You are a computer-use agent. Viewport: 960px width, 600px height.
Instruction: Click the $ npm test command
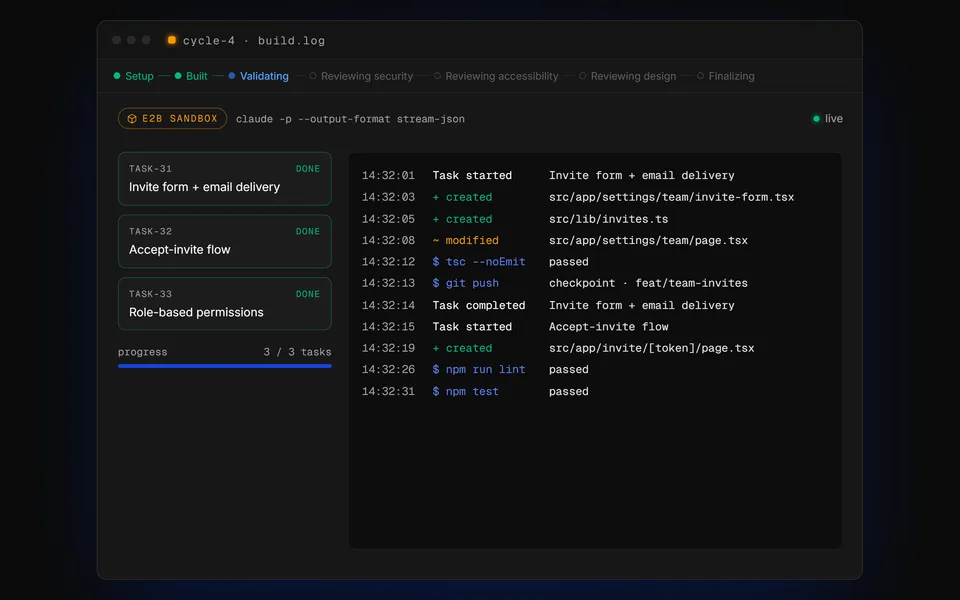point(465,392)
